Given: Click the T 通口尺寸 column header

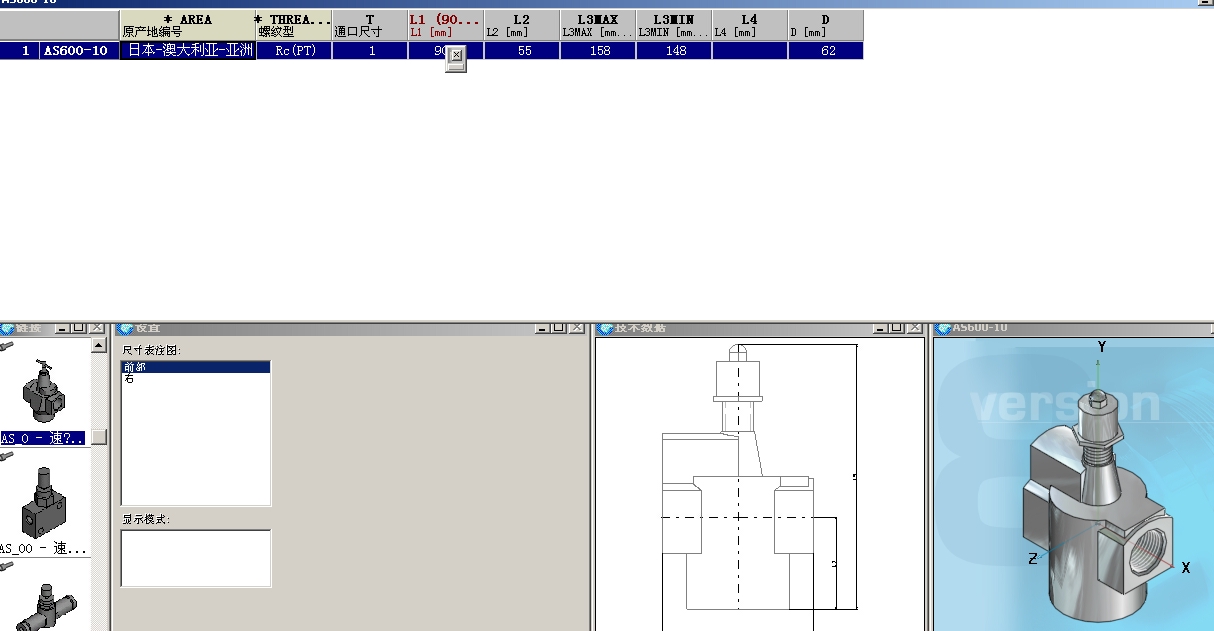Looking at the screenshot, I should 370,26.
